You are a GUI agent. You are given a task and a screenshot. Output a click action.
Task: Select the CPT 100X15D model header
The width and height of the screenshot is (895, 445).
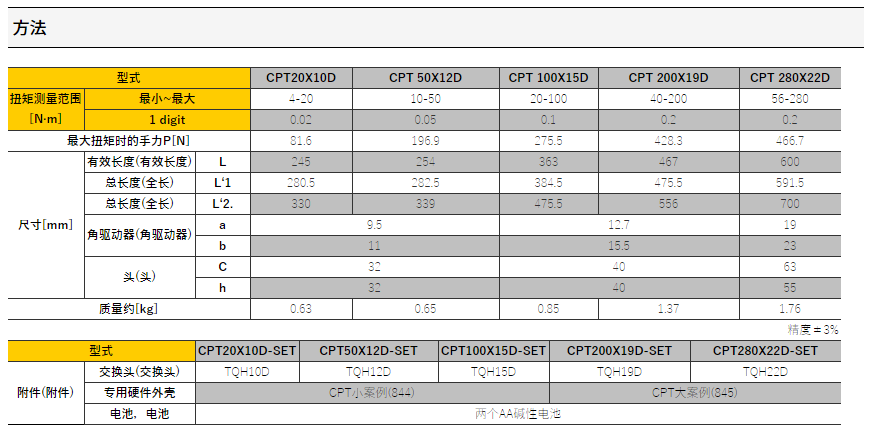(548, 77)
